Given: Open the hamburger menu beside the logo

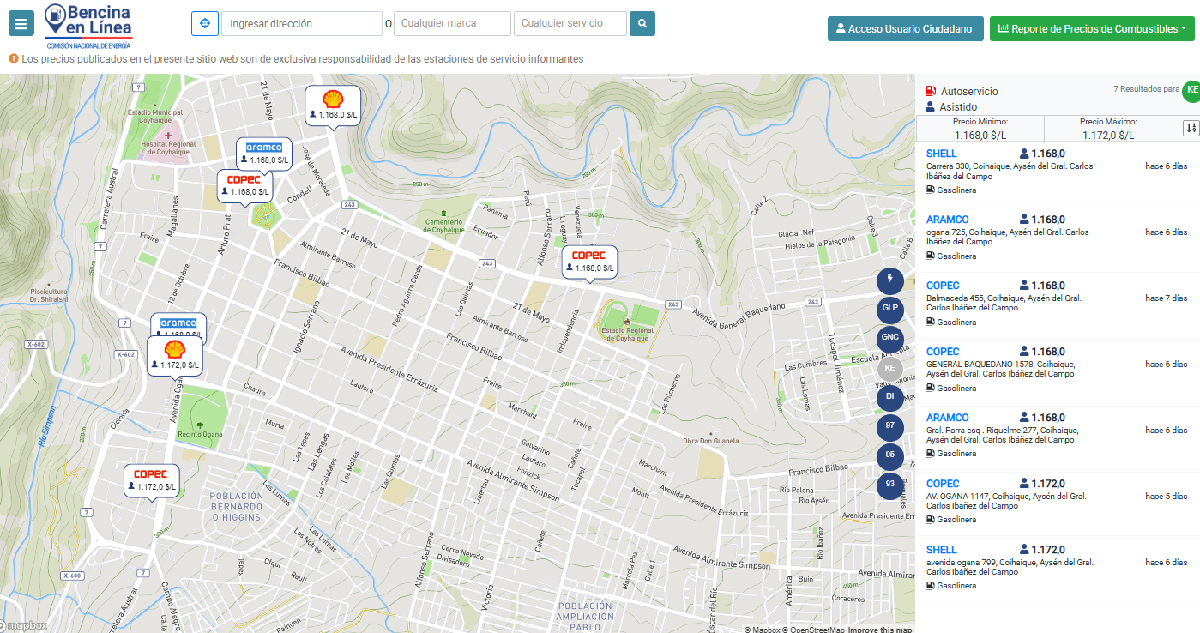Looking at the screenshot, I should [x=22, y=24].
